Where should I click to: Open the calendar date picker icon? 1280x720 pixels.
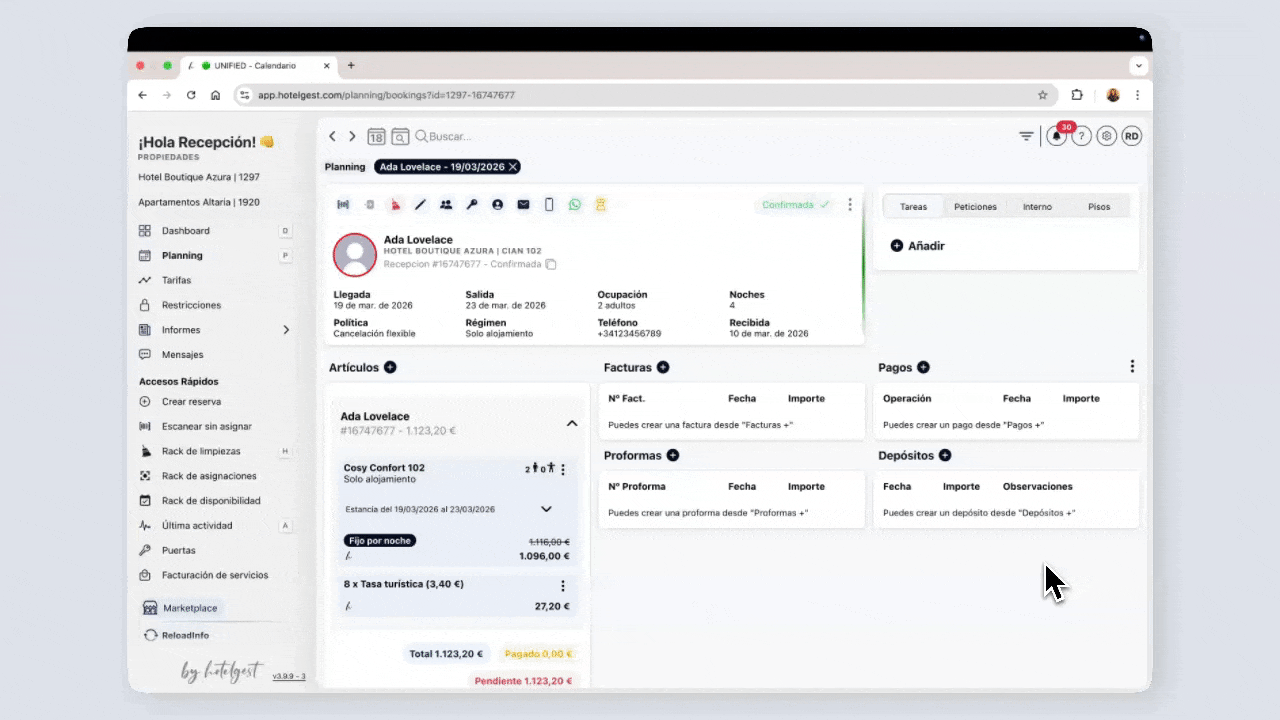[x=376, y=136]
